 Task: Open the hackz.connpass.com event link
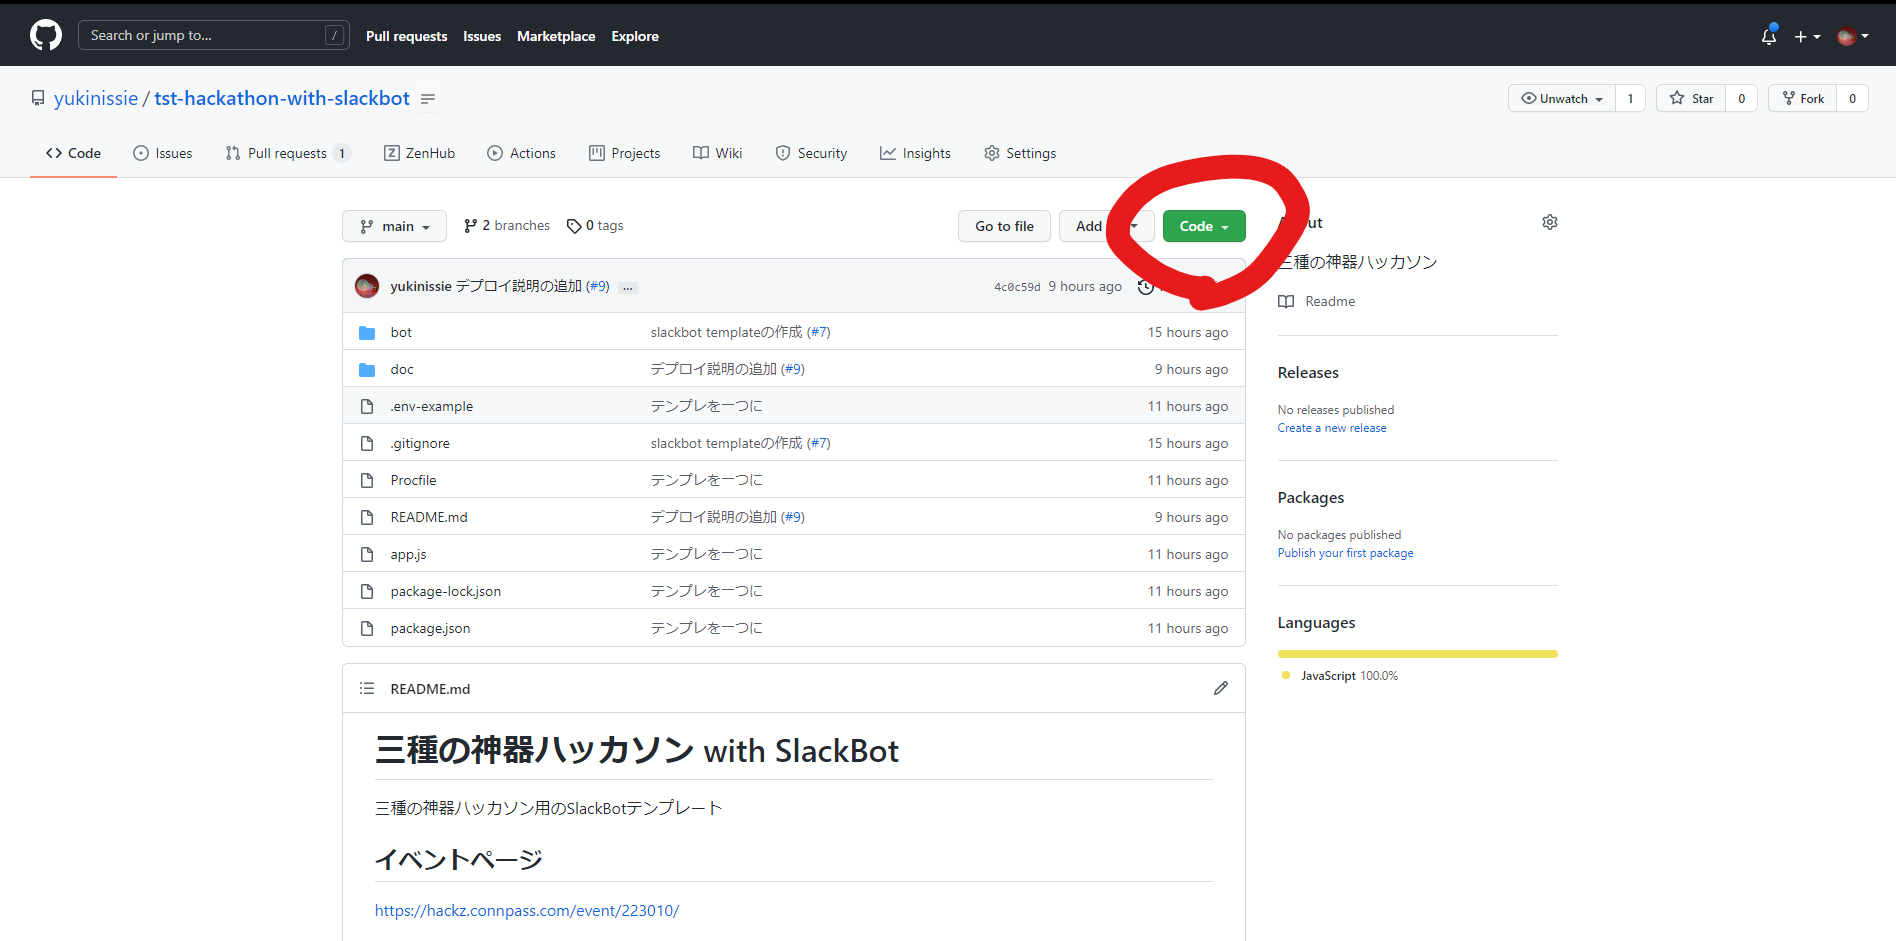tap(527, 910)
